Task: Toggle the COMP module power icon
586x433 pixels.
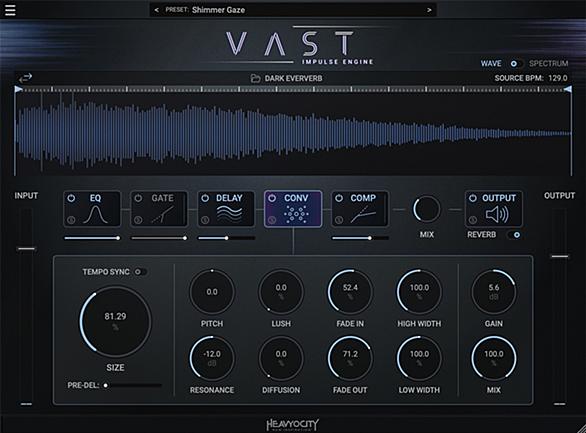Action: pos(339,198)
